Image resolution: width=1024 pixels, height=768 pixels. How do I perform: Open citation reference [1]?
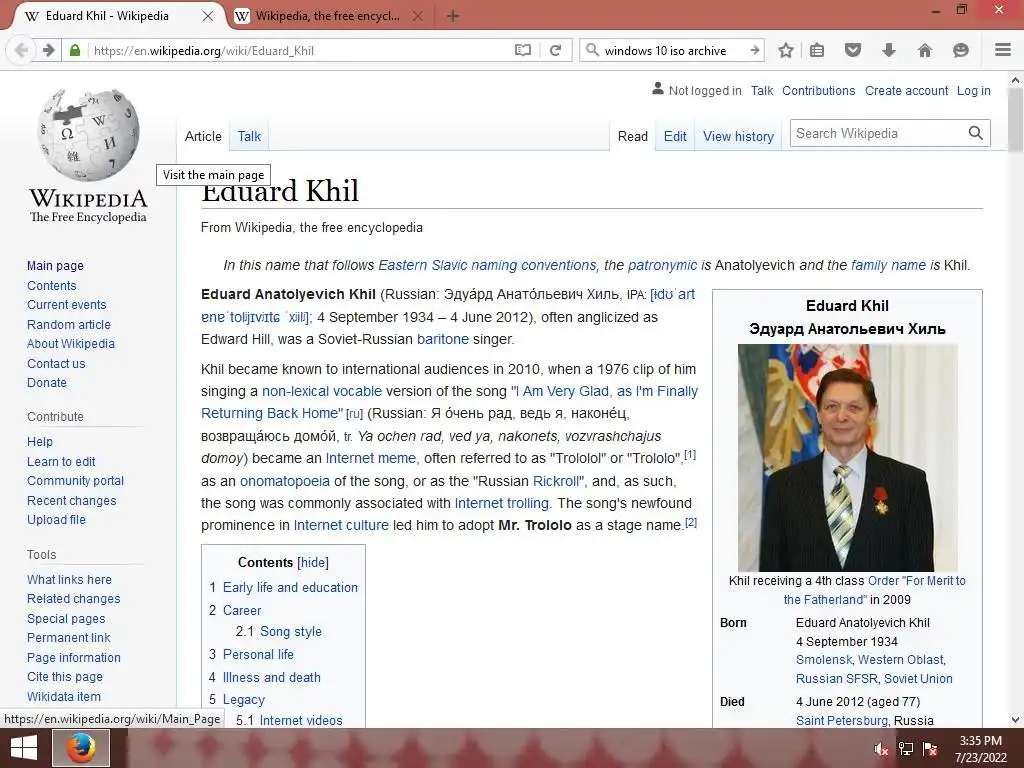pyautogui.click(x=690, y=455)
